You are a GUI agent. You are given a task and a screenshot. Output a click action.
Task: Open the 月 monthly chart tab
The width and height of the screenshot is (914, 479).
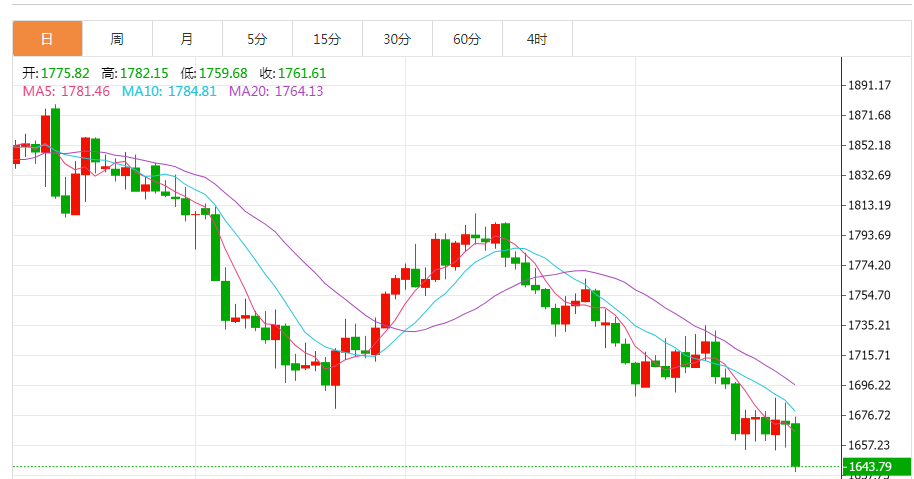[187, 40]
